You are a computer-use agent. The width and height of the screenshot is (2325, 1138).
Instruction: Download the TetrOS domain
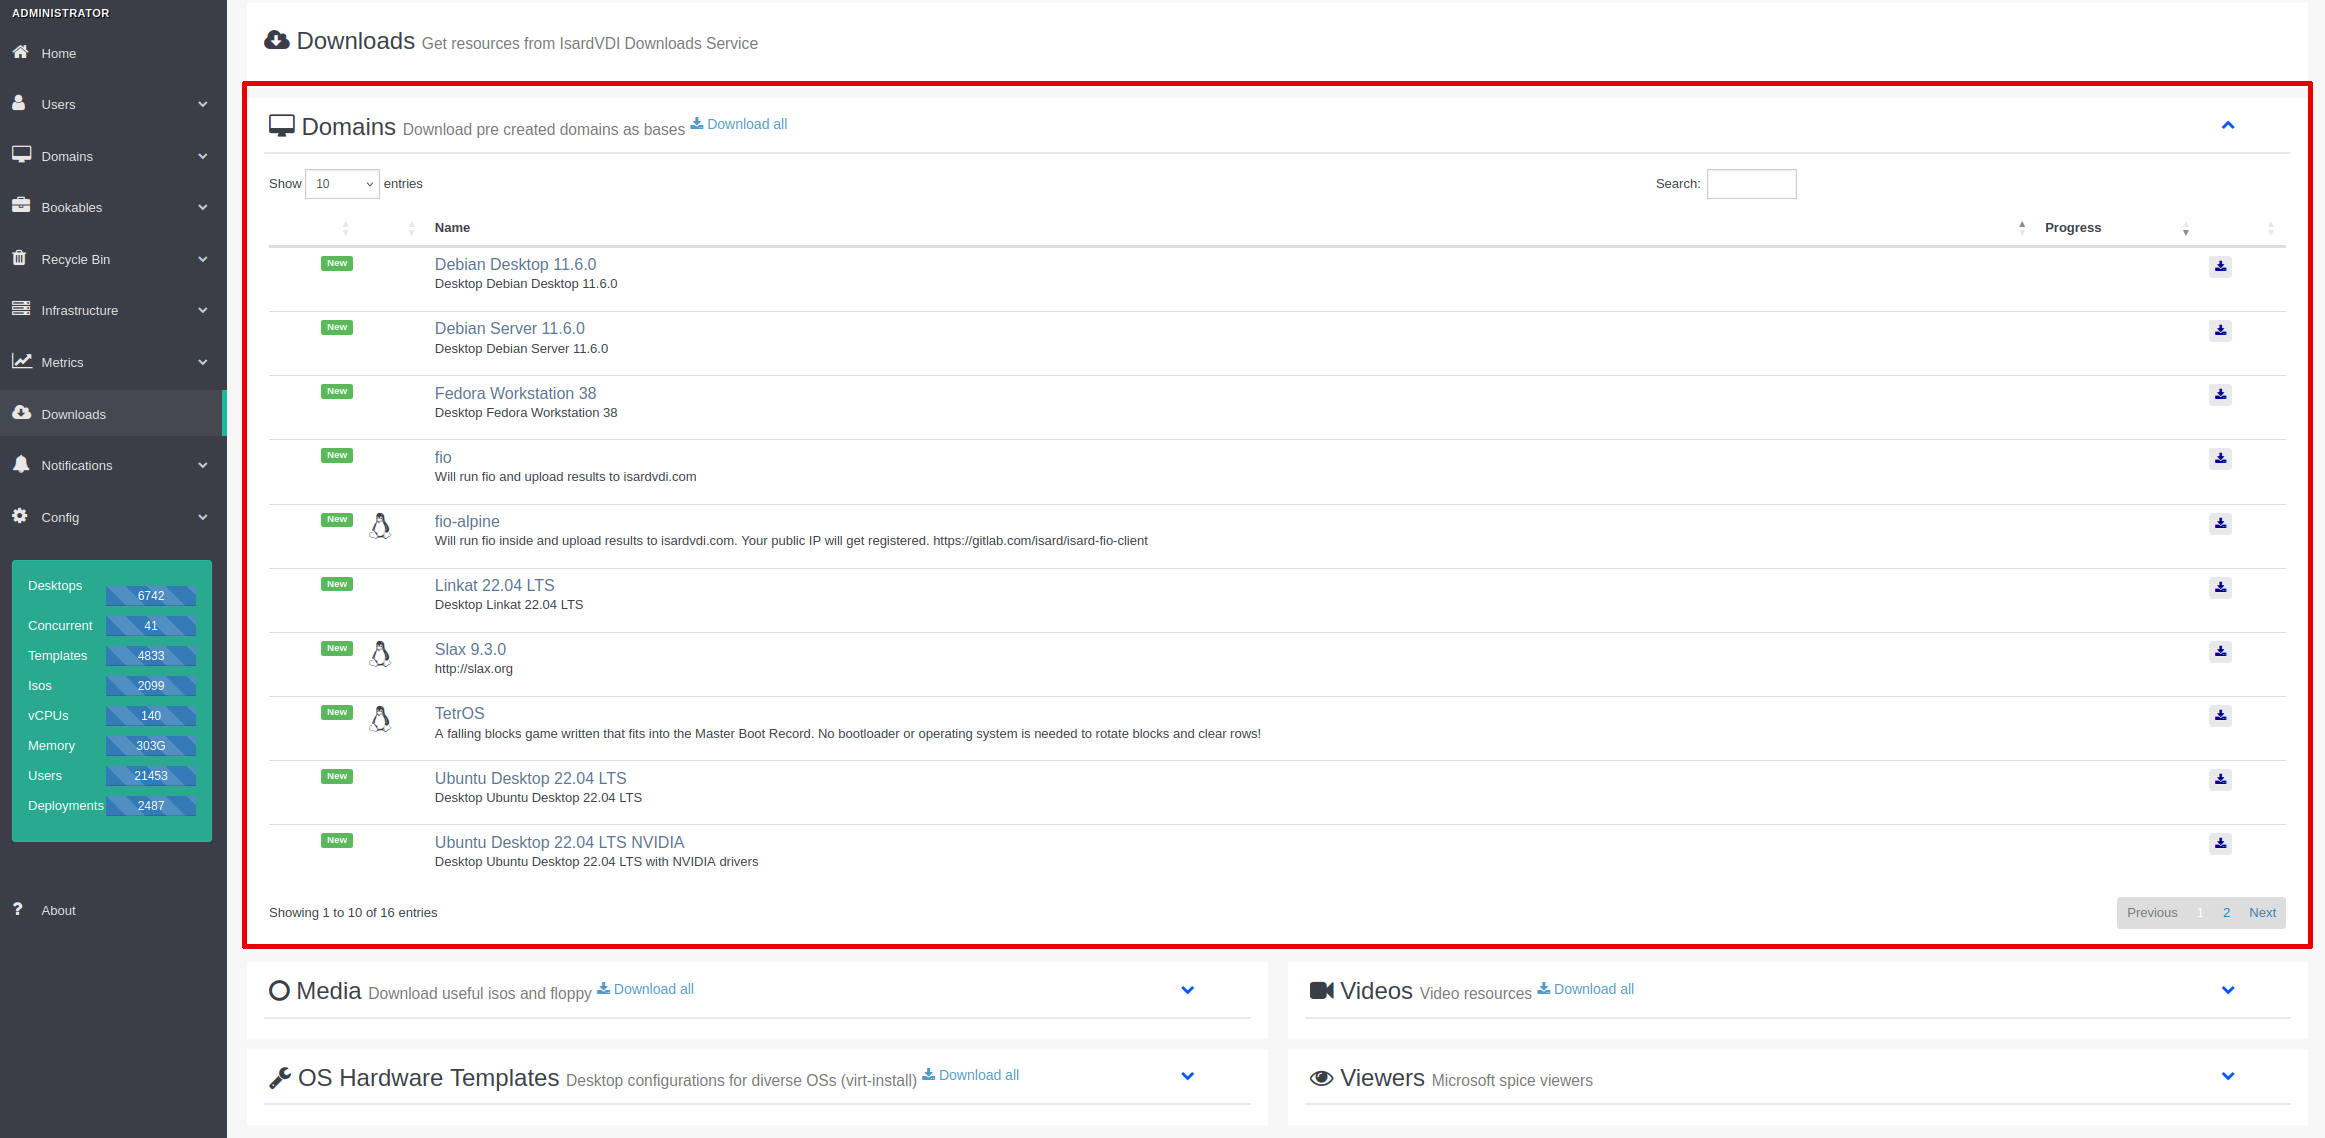[x=2220, y=715]
